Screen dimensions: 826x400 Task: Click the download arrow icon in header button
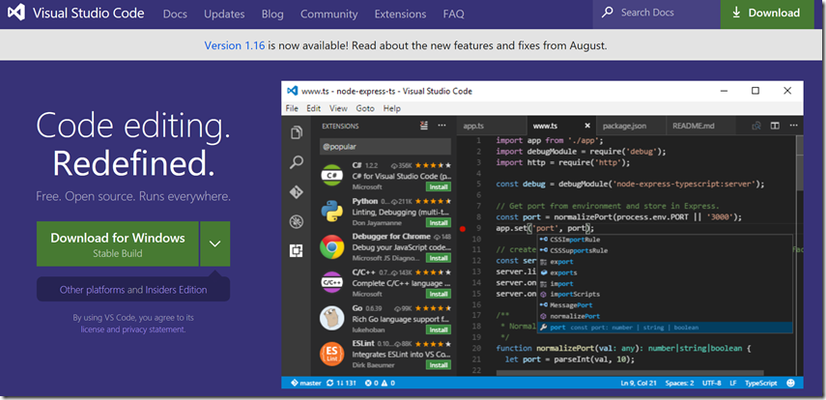click(x=736, y=13)
